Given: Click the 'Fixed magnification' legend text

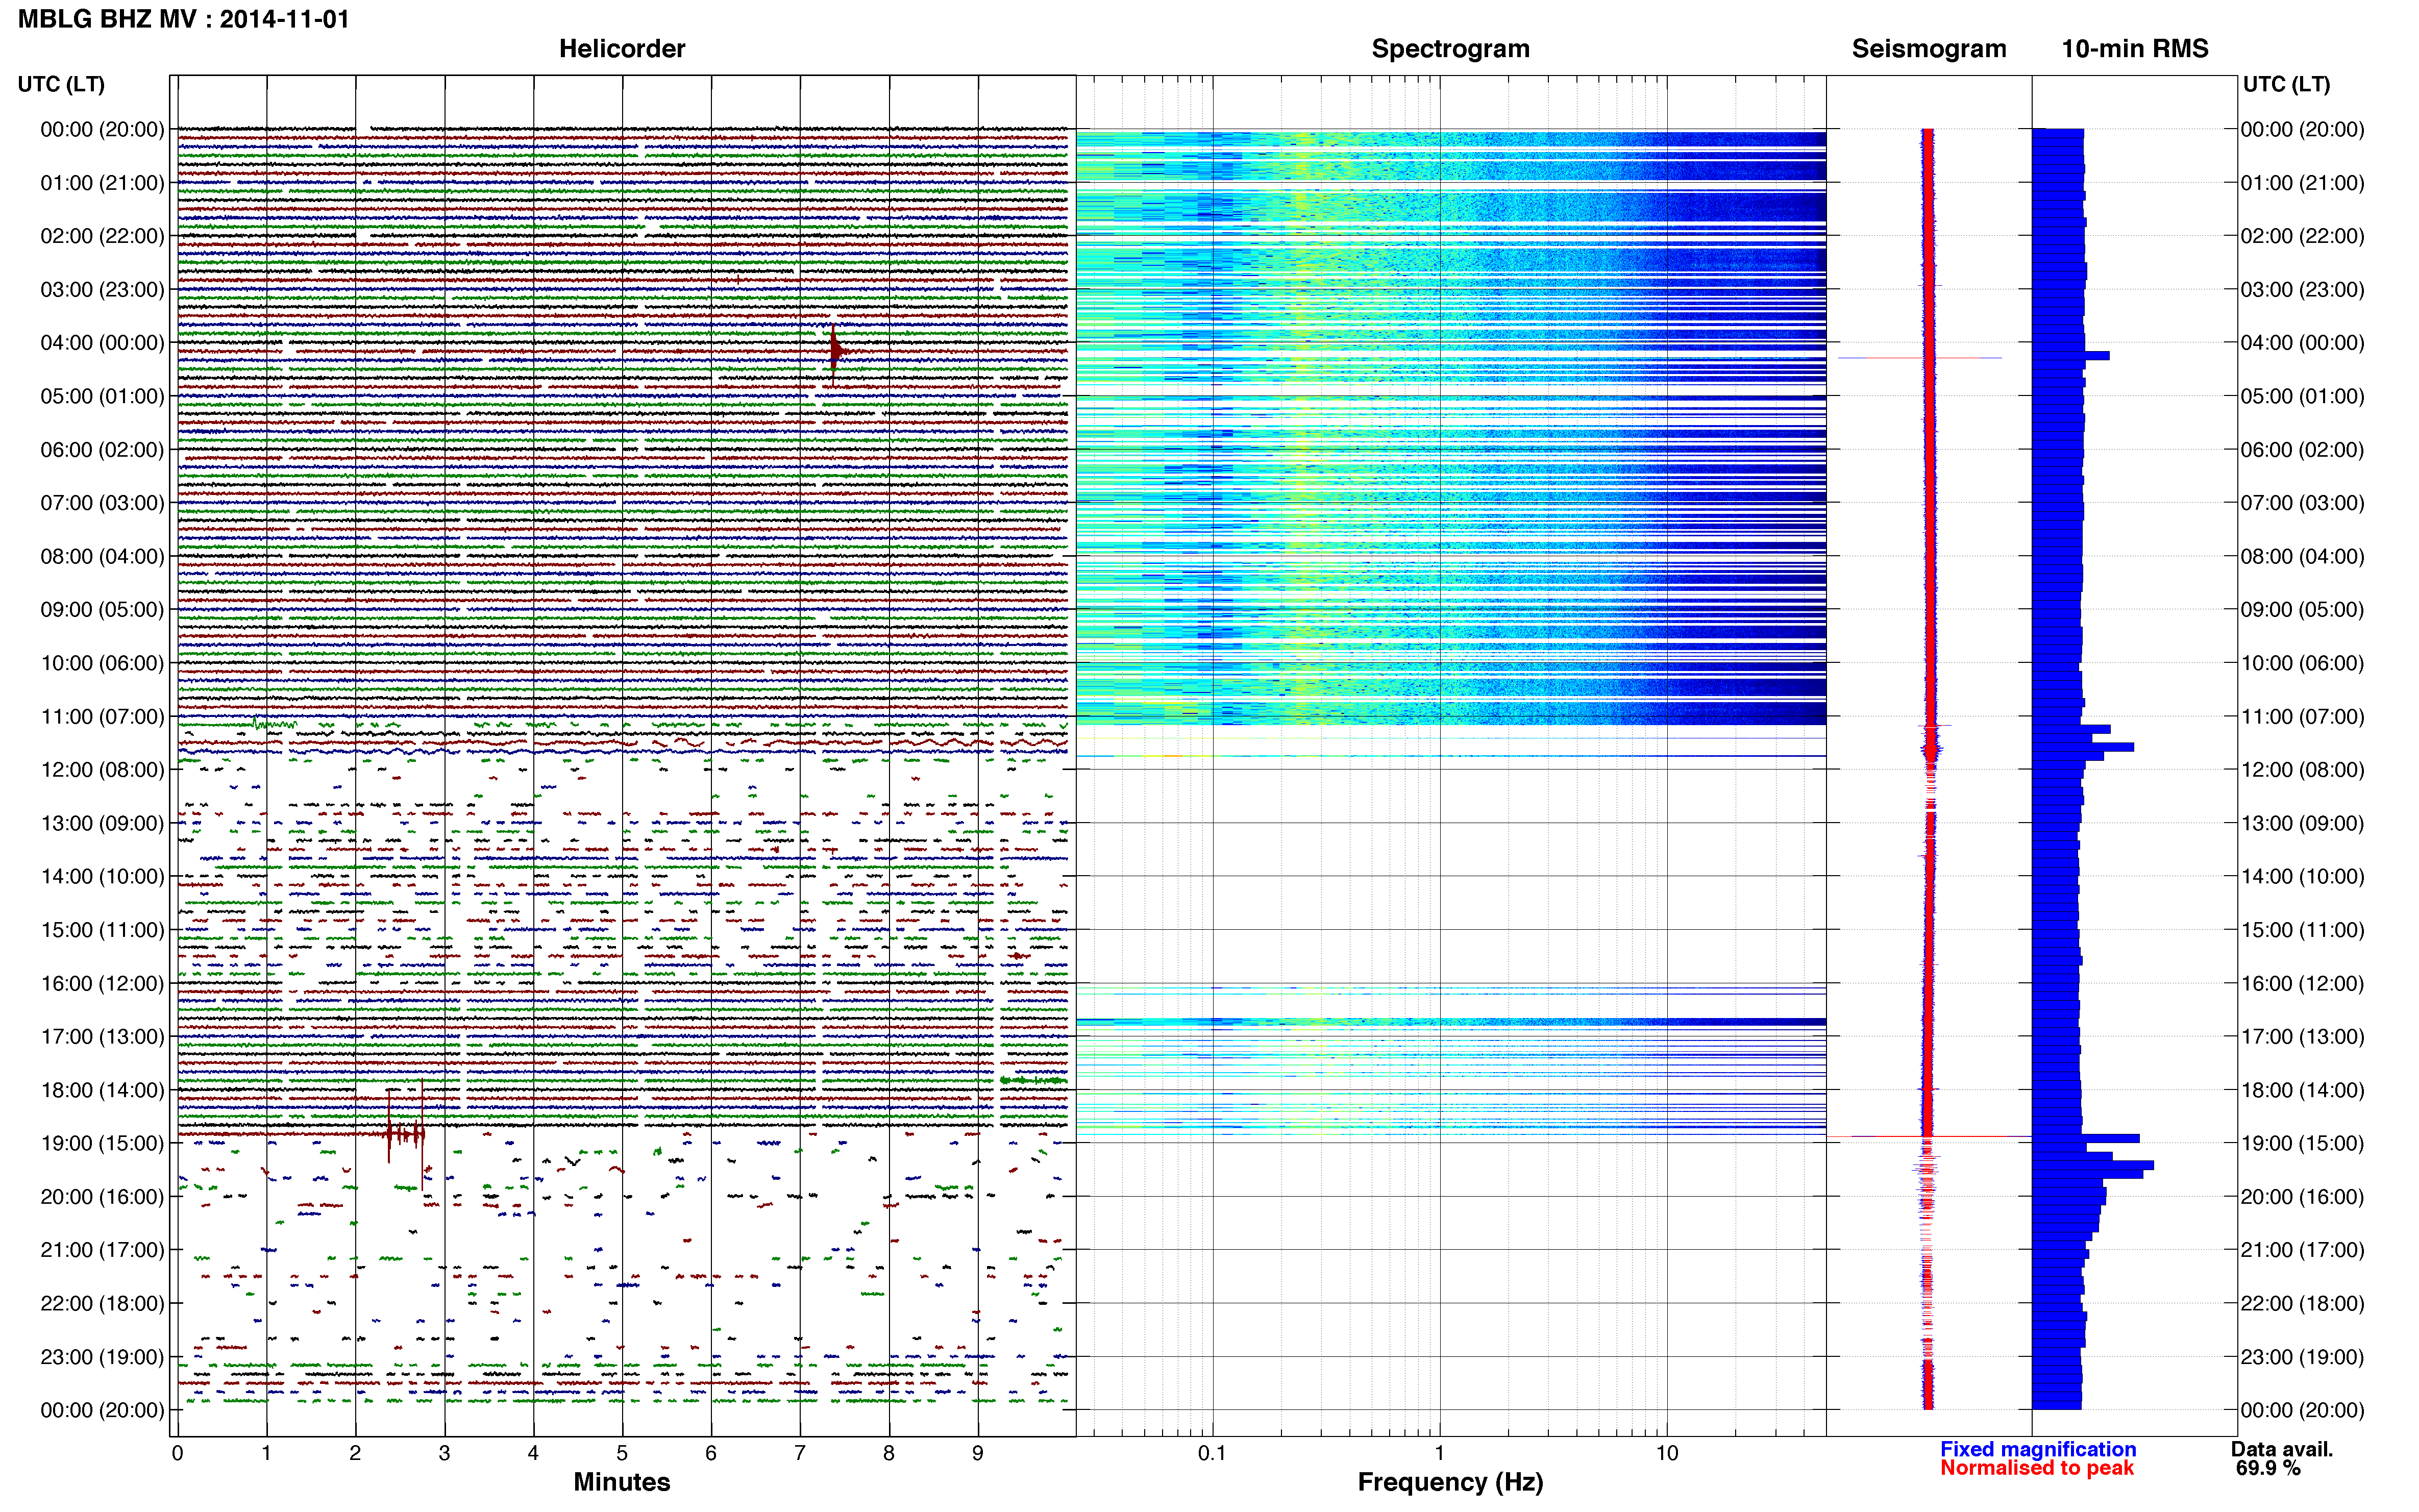Looking at the screenshot, I should 2038,1449.
